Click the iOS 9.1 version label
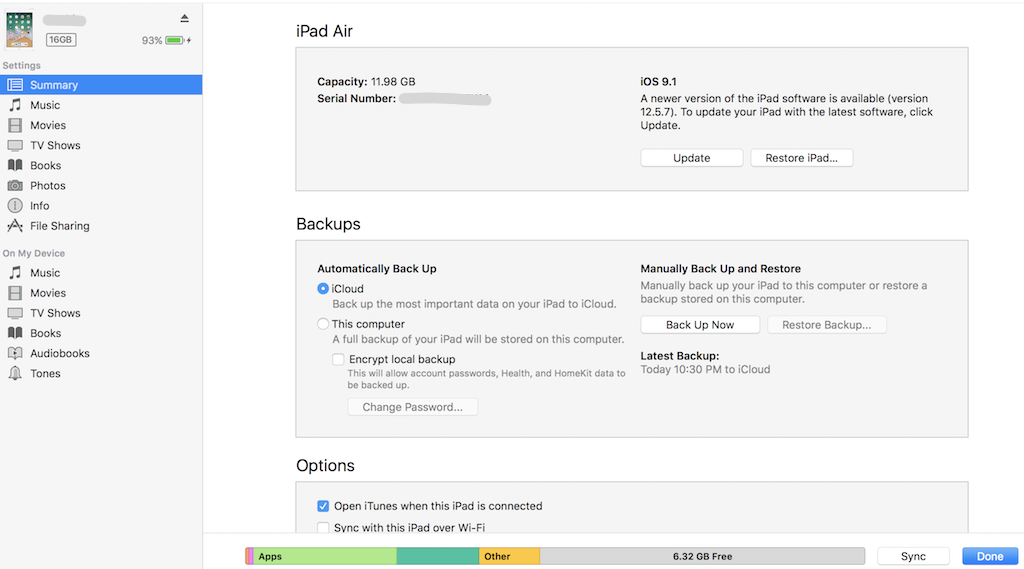 coord(658,82)
